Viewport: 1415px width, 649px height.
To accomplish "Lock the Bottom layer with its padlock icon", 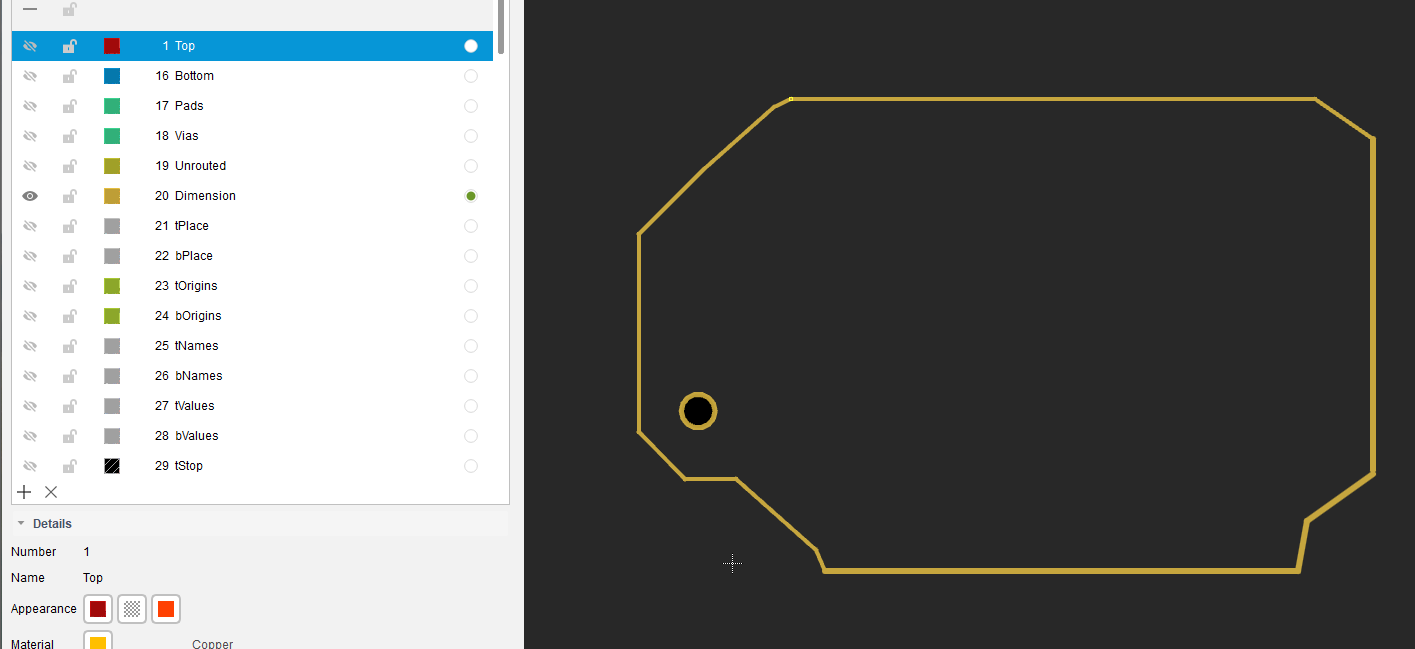I will pos(69,76).
